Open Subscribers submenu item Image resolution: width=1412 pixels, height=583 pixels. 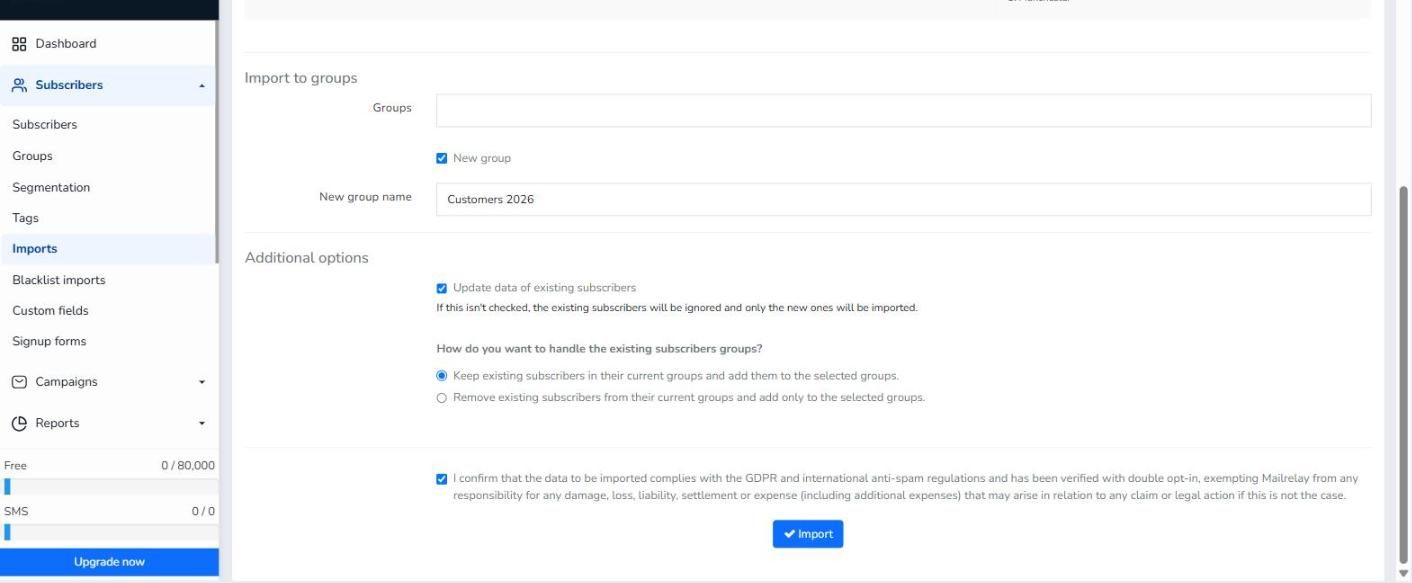[45, 125]
